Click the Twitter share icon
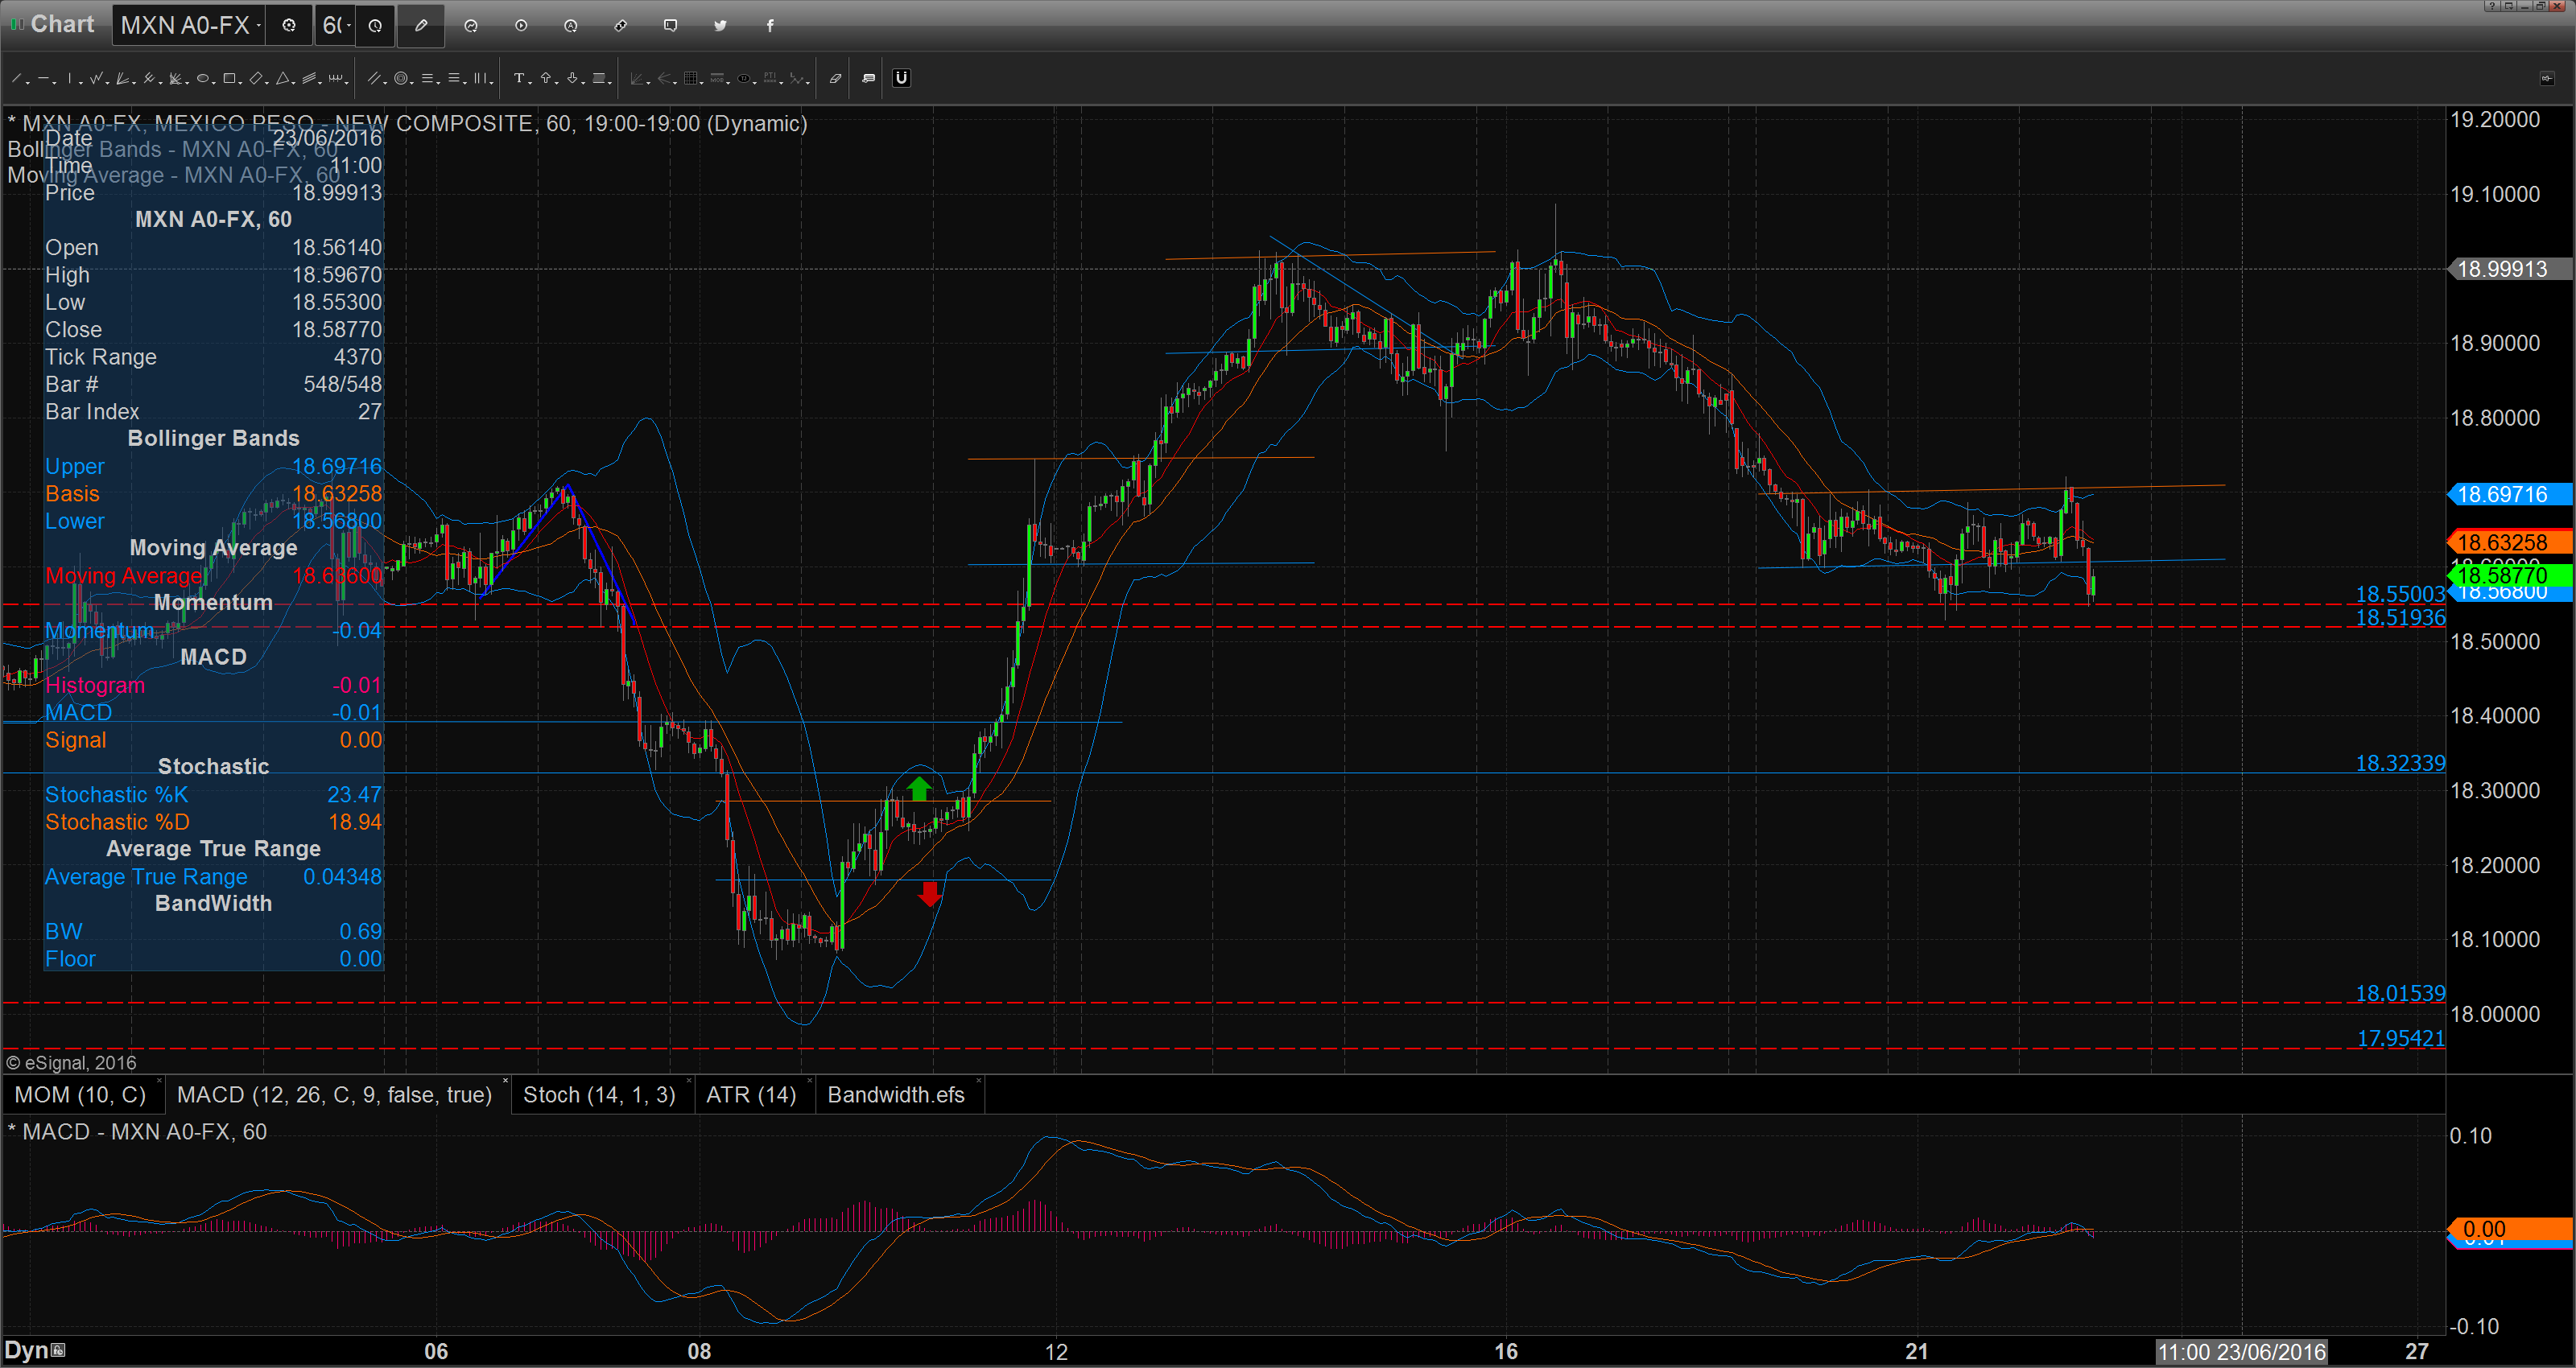2576x1368 pixels. click(x=720, y=25)
